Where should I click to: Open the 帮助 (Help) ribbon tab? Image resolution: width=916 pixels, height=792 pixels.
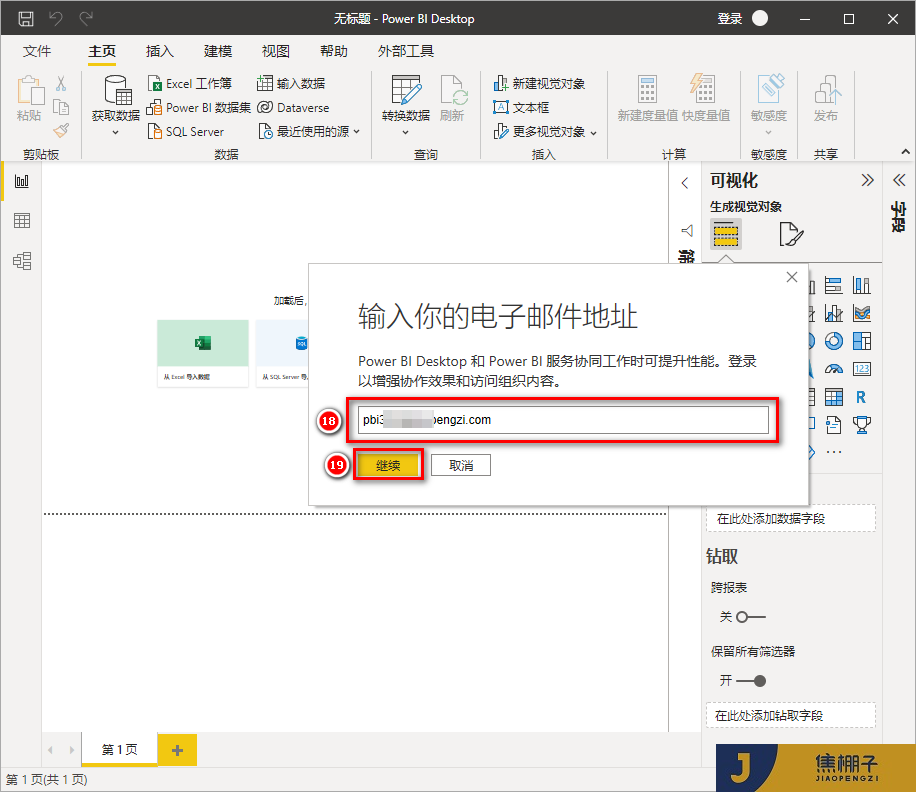334,51
